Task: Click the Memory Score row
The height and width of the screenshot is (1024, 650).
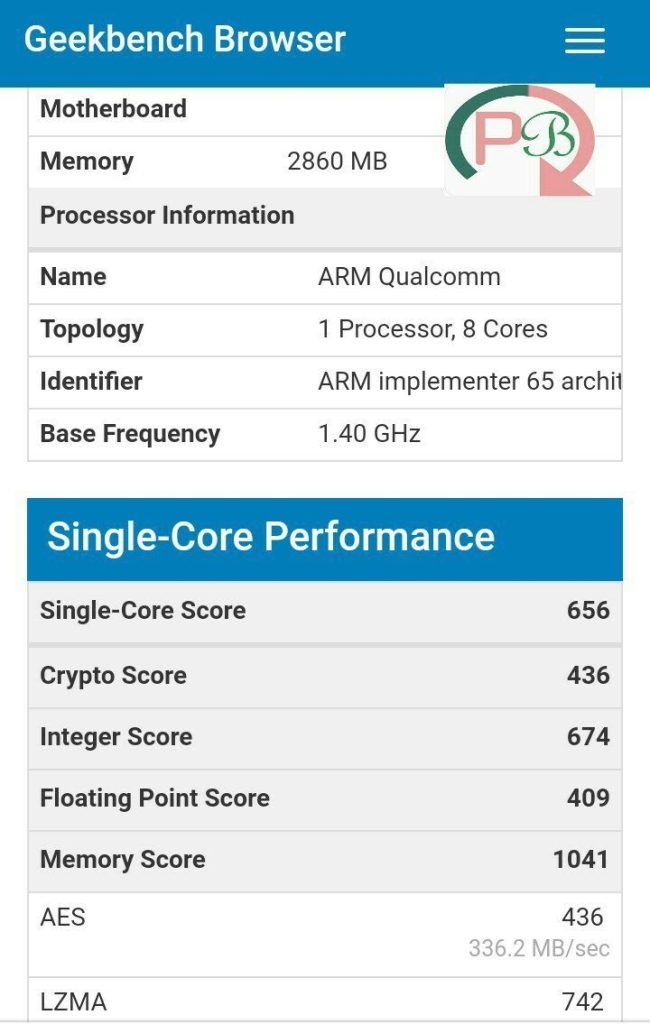Action: click(325, 860)
